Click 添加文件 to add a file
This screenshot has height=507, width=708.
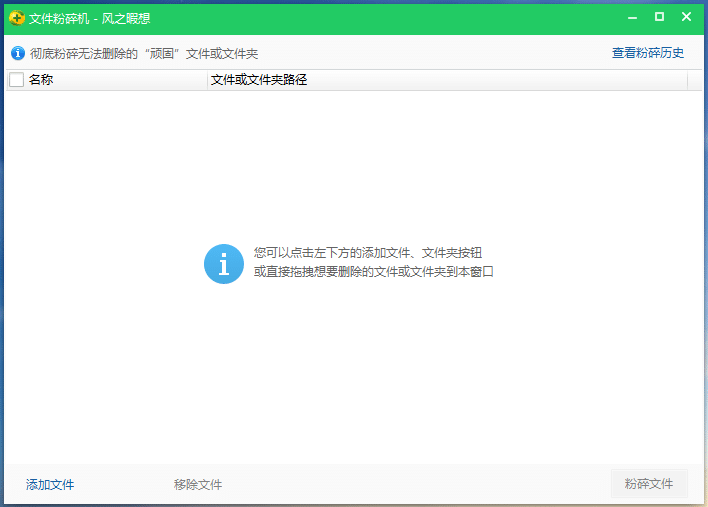click(50, 485)
